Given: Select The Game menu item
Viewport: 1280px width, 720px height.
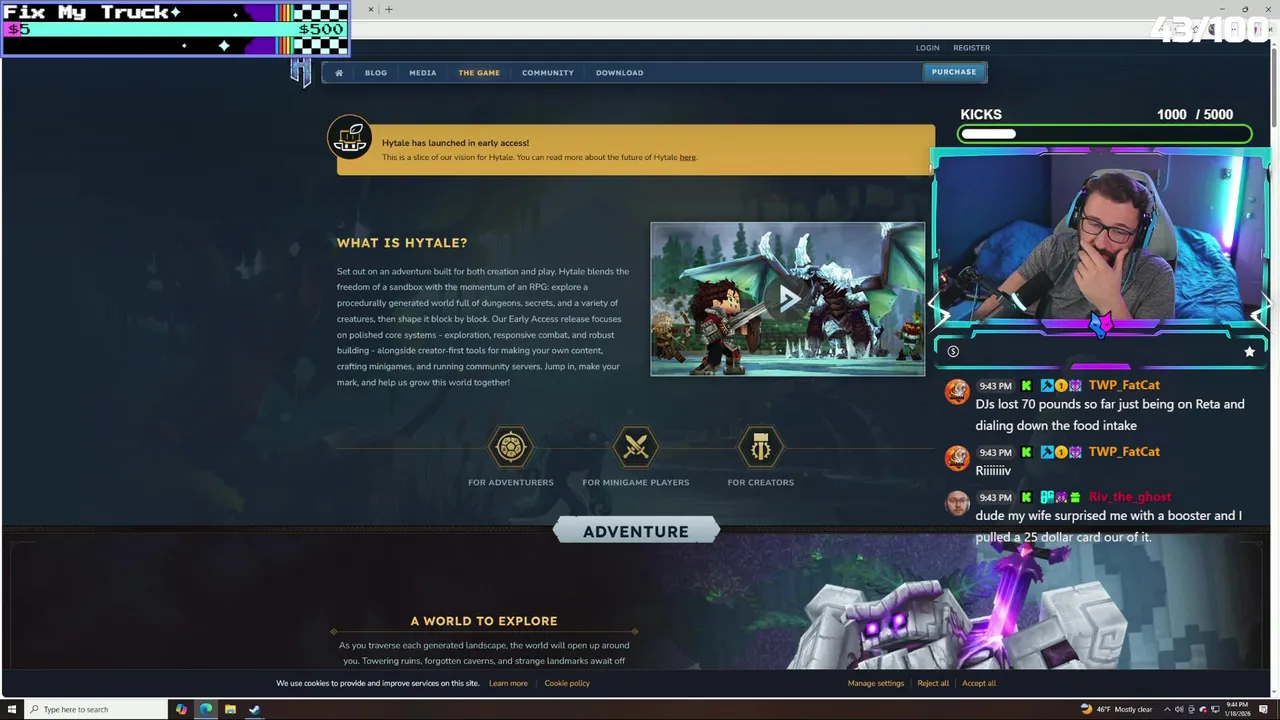Looking at the screenshot, I should tap(479, 72).
